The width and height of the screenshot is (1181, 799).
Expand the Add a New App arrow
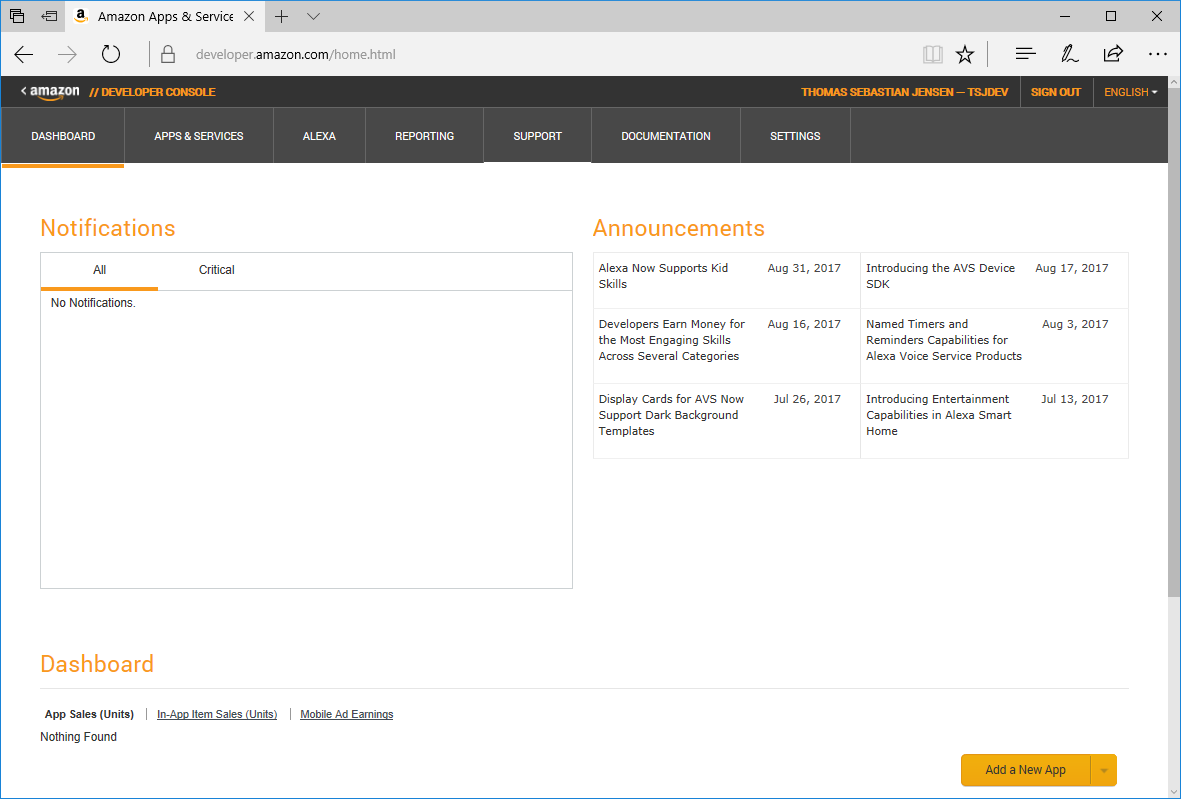point(1104,770)
